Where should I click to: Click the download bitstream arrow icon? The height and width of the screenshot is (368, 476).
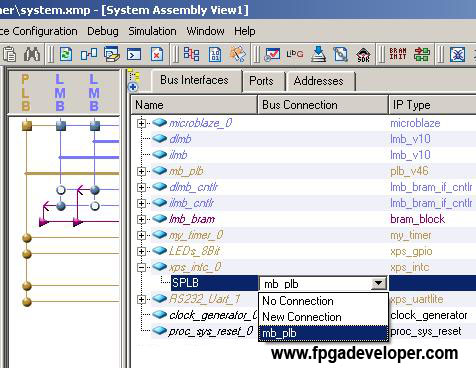click(x=318, y=54)
